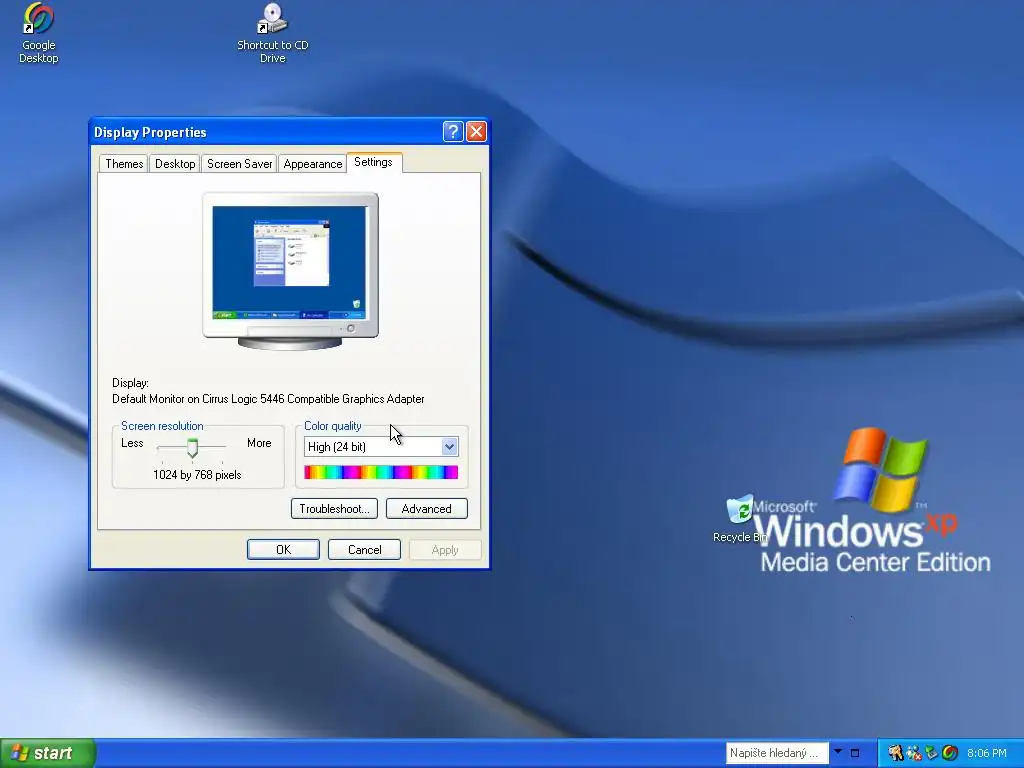Select the Settings tab
1024x768 pixels.
click(374, 163)
